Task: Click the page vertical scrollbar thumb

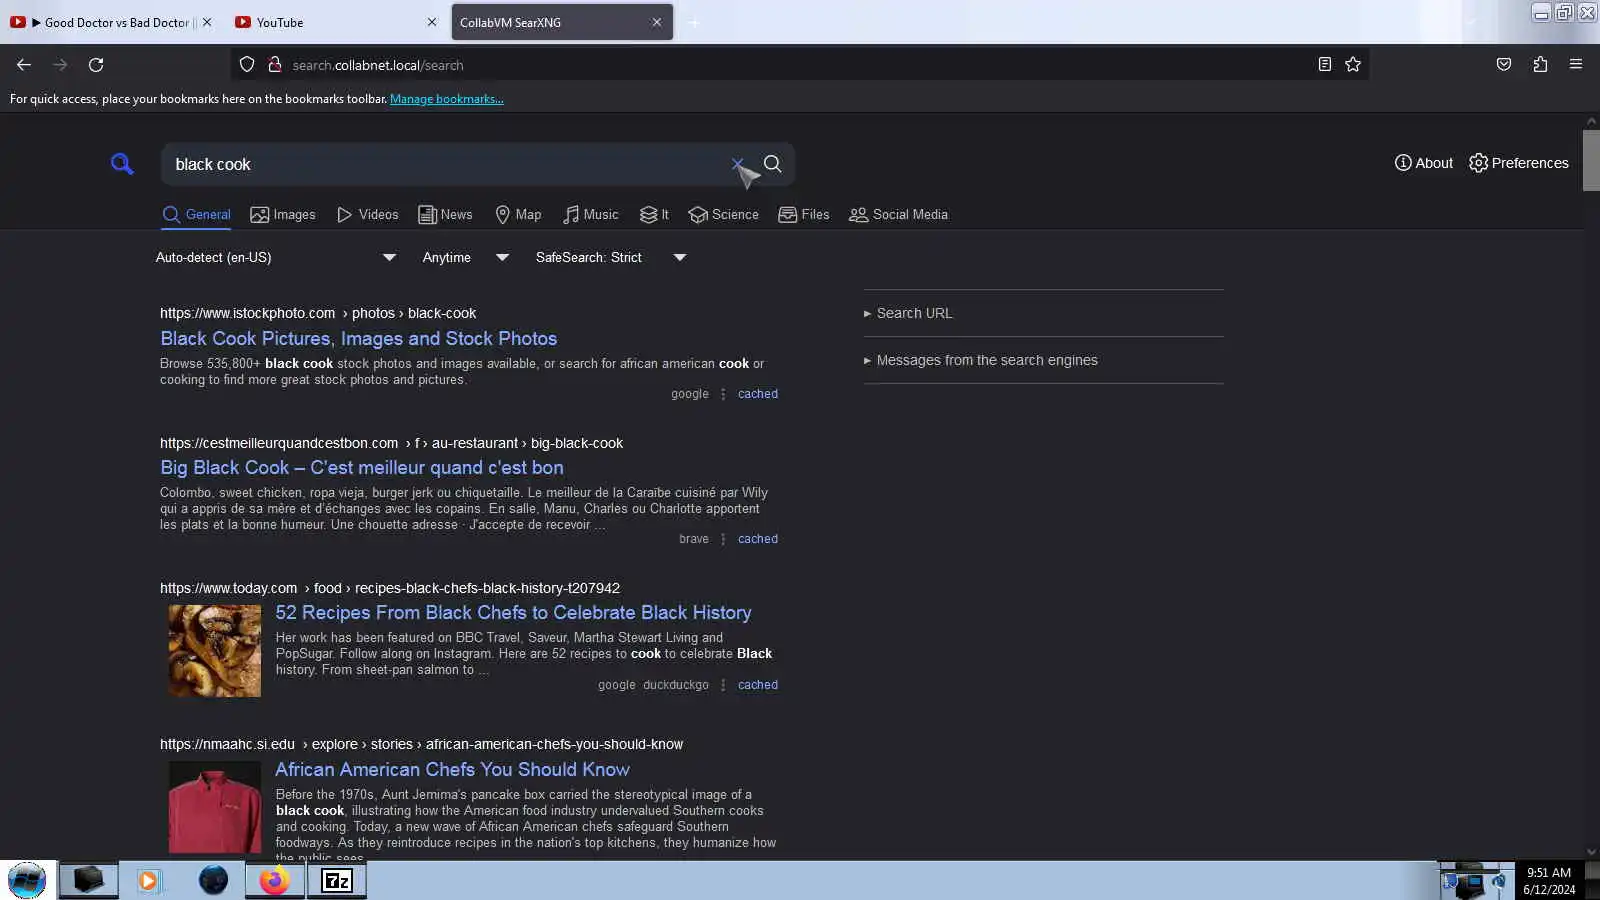Action: coord(1591,160)
